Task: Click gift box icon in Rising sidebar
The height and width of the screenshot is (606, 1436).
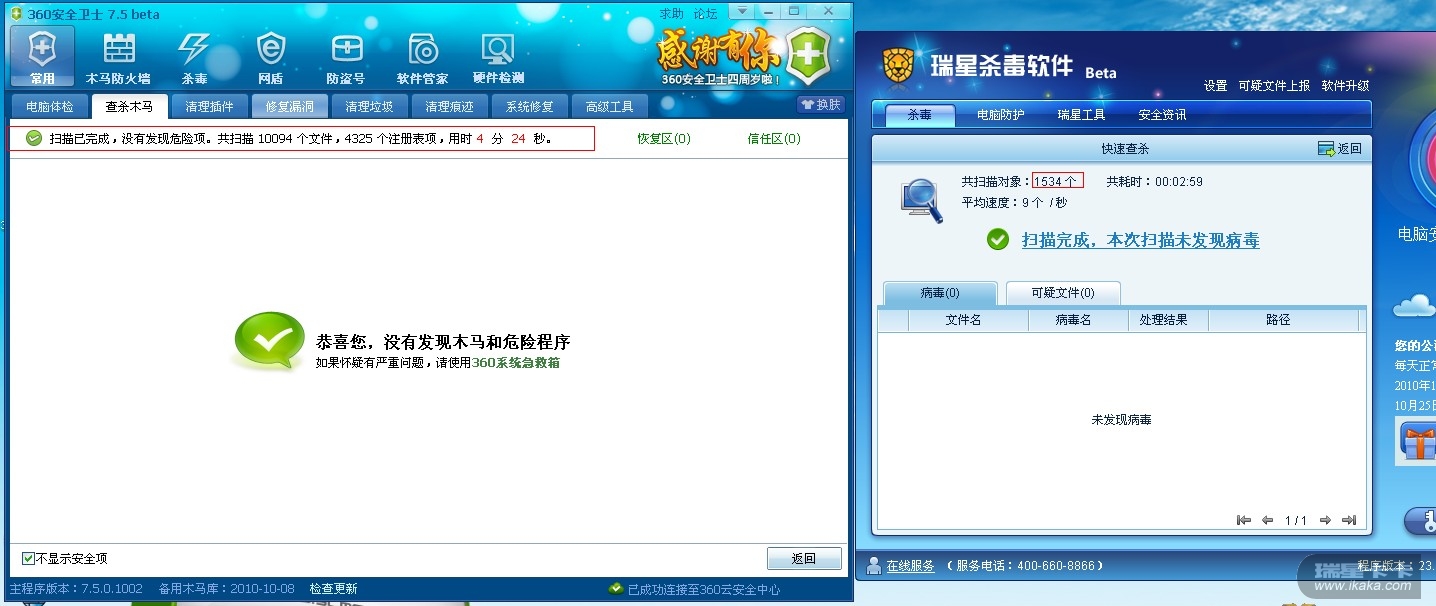Action: pos(1417,440)
